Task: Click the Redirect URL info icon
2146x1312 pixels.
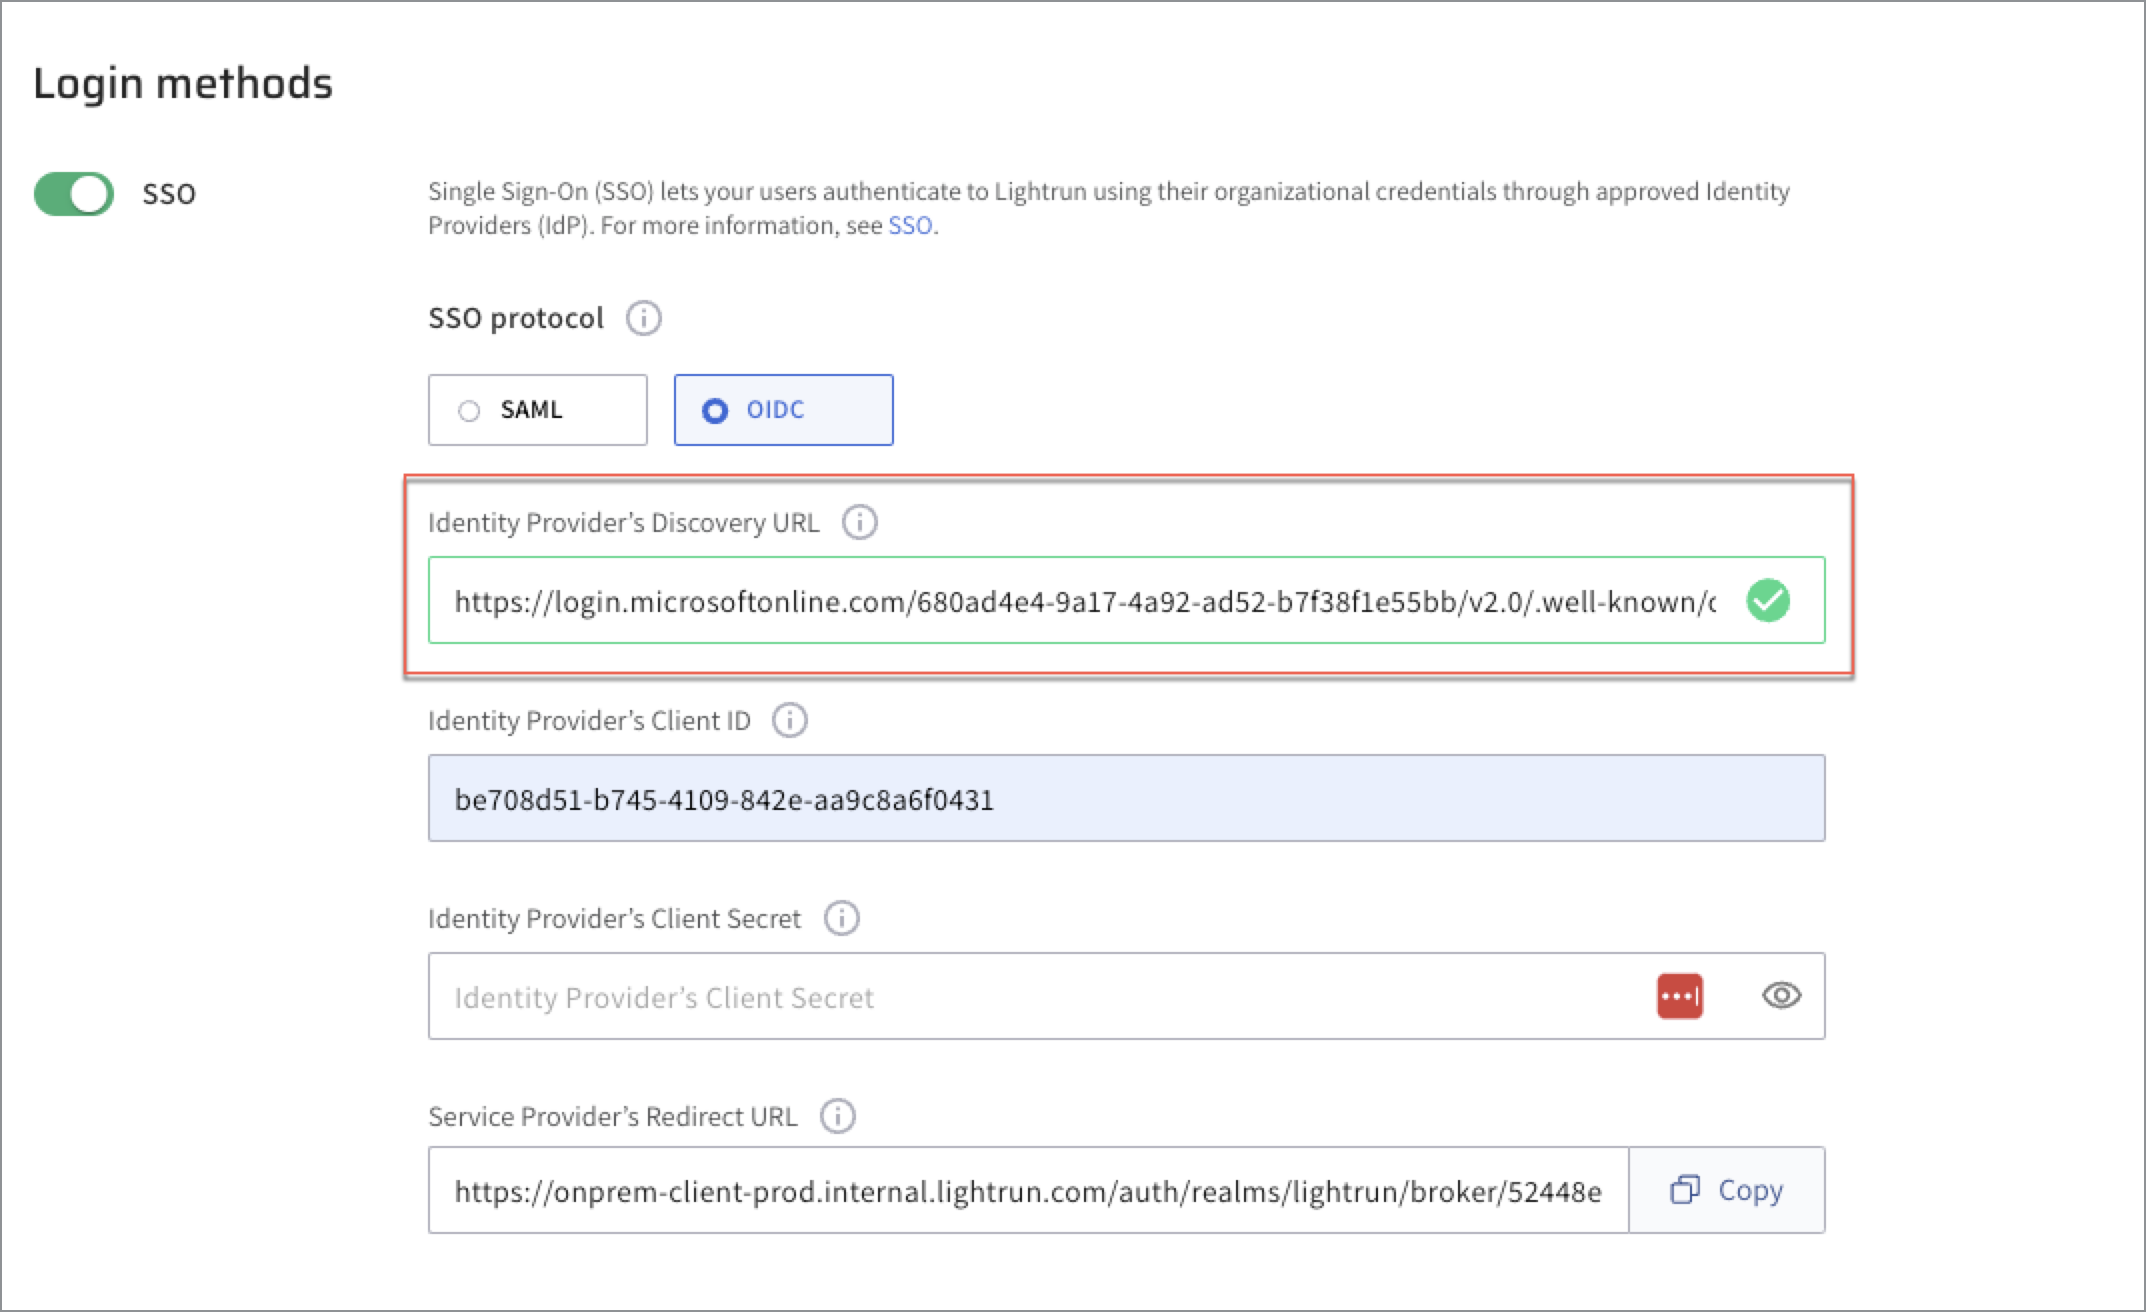Action: [837, 1116]
